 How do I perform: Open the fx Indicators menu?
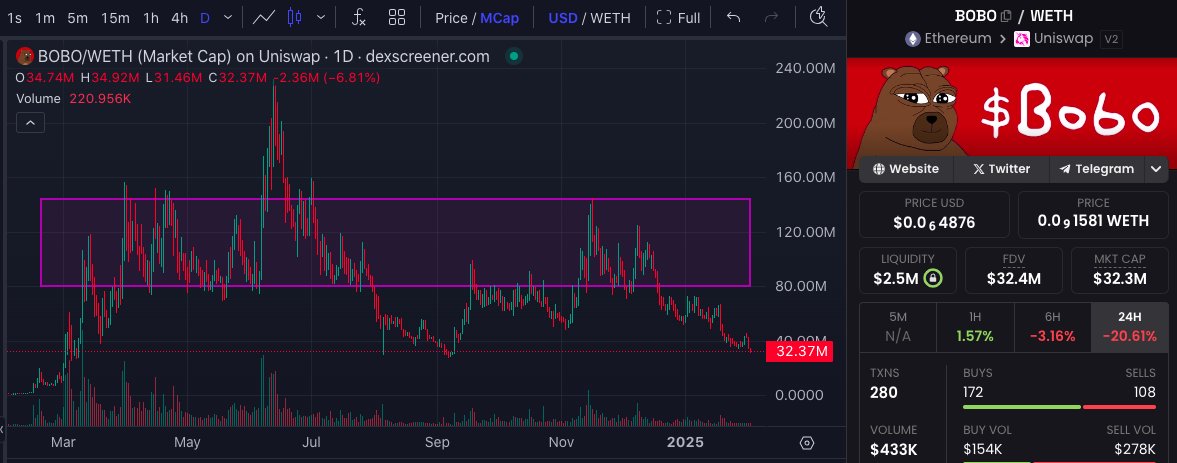coord(359,17)
